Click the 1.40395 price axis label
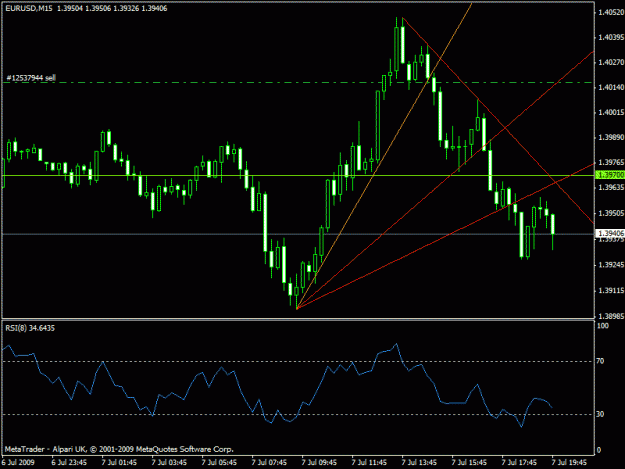 pyautogui.click(x=611, y=37)
